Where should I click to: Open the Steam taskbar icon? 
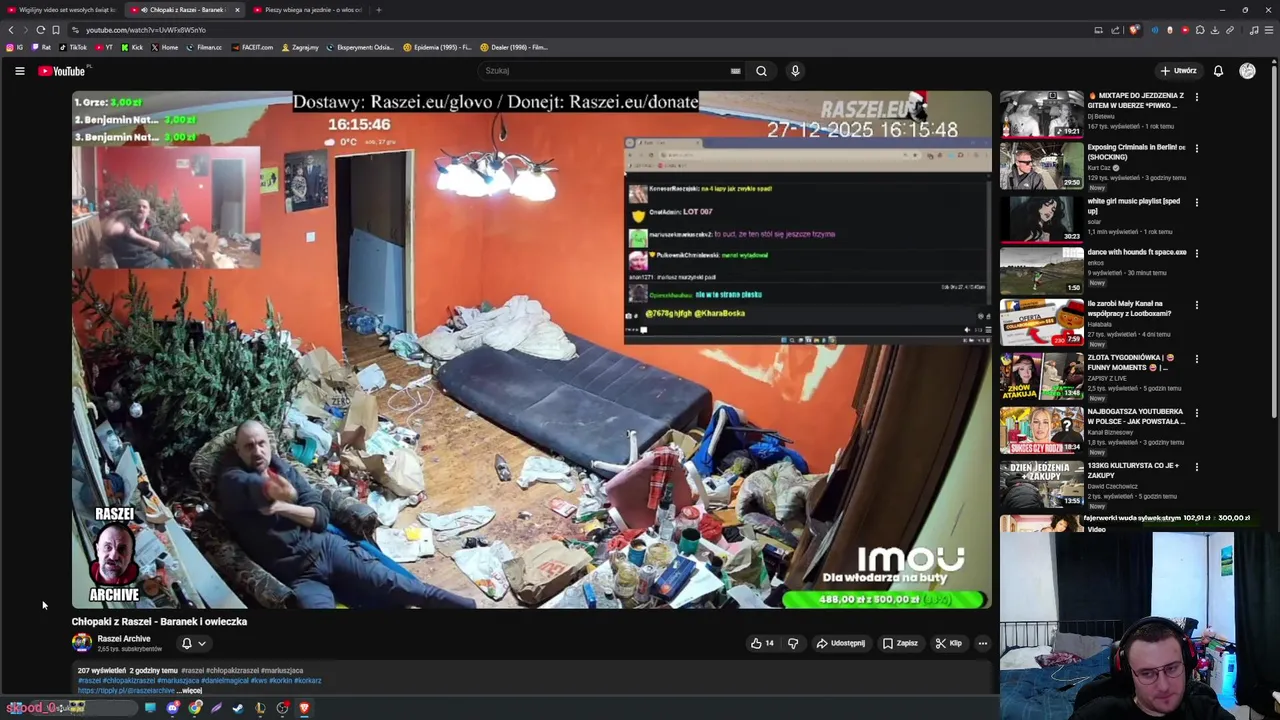(238, 708)
